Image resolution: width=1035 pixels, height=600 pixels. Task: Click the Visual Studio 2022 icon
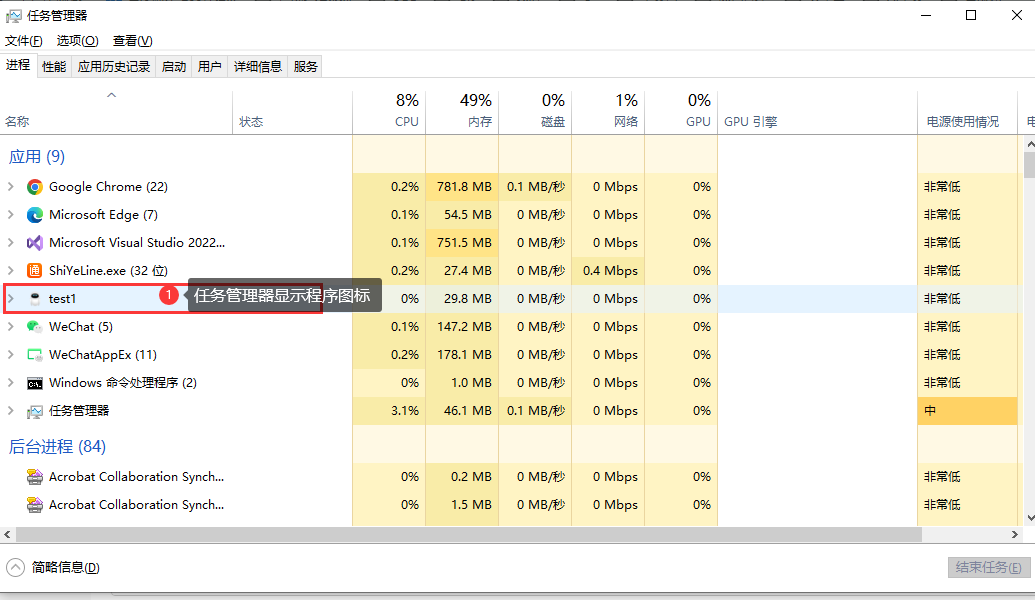pos(35,243)
